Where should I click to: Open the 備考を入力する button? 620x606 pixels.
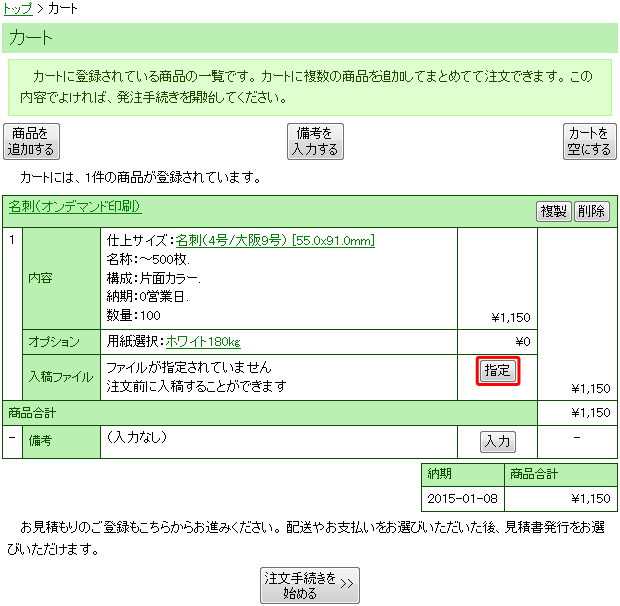pyautogui.click(x=315, y=141)
